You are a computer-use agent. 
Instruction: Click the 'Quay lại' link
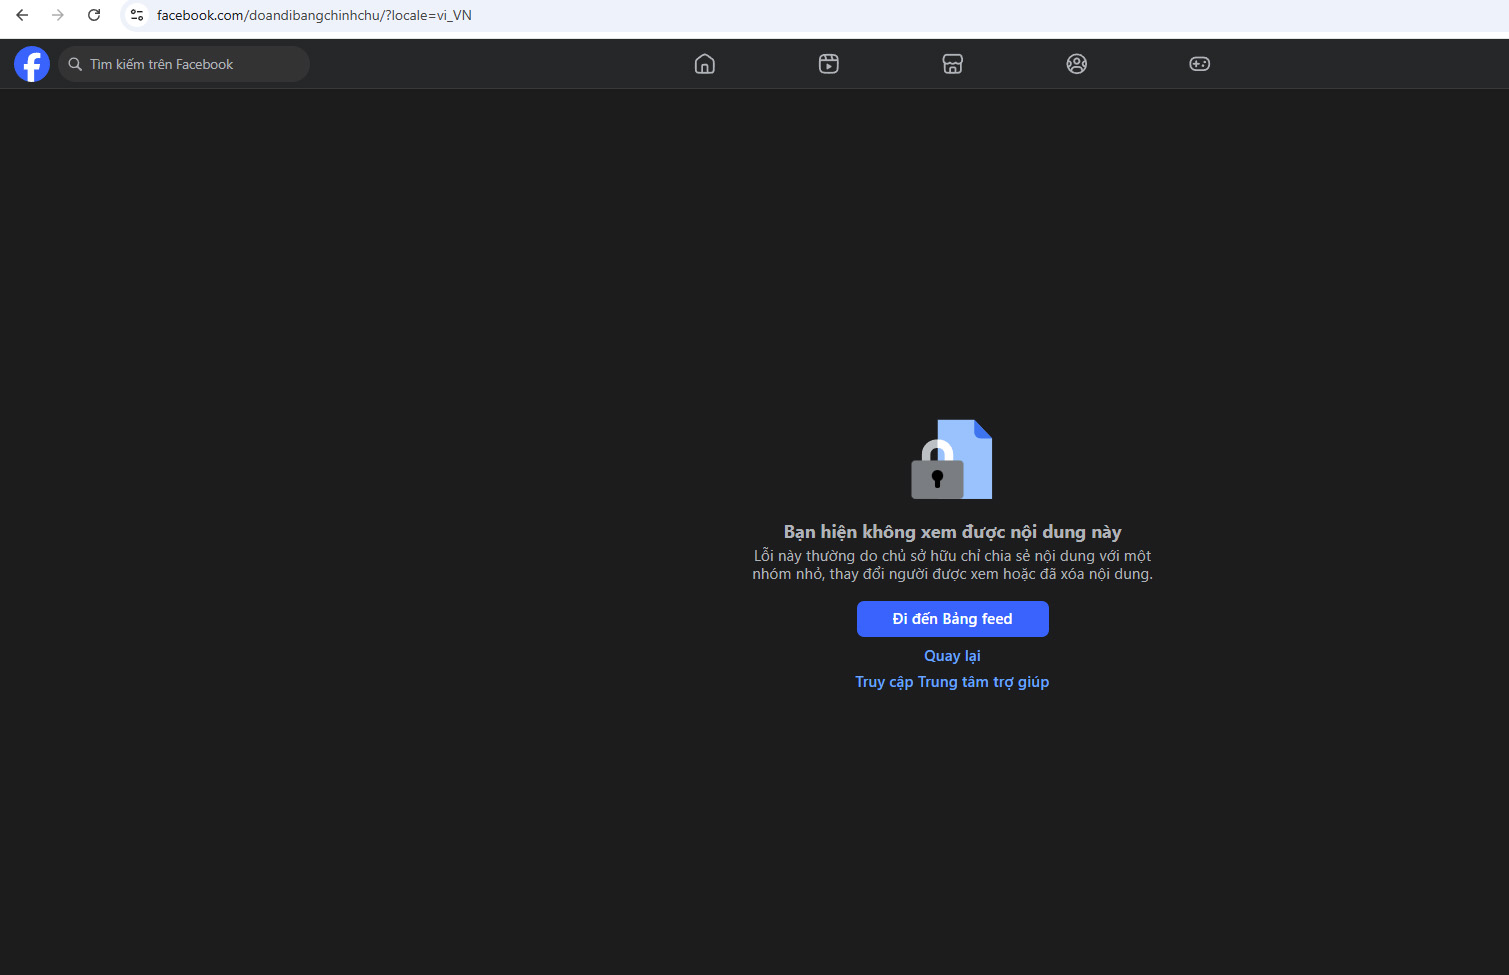(952, 656)
